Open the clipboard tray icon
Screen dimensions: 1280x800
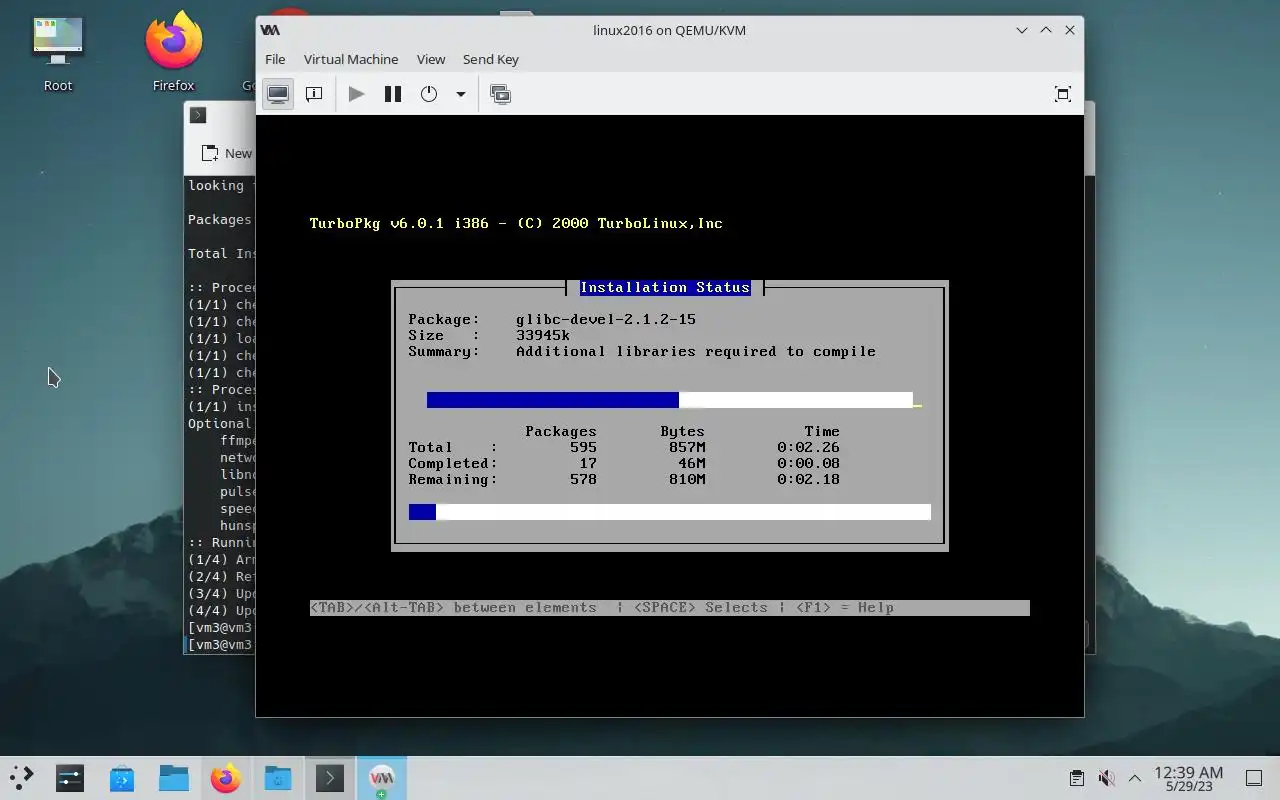pyautogui.click(x=1077, y=777)
